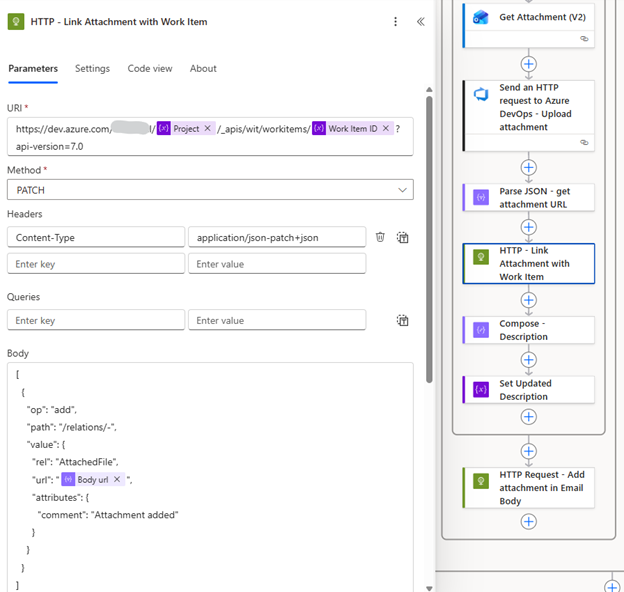This screenshot has width=624, height=592.
Task: Remove the Project token from URI
Action: click(x=207, y=129)
